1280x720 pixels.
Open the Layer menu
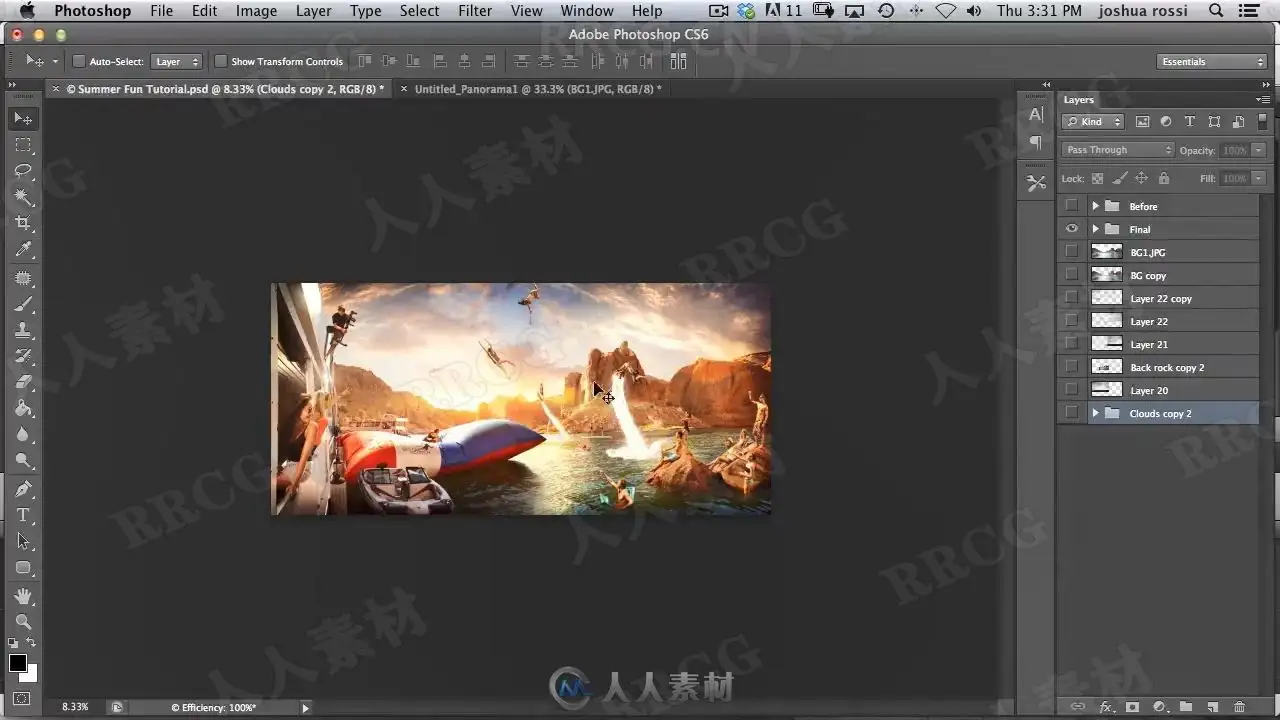click(313, 11)
